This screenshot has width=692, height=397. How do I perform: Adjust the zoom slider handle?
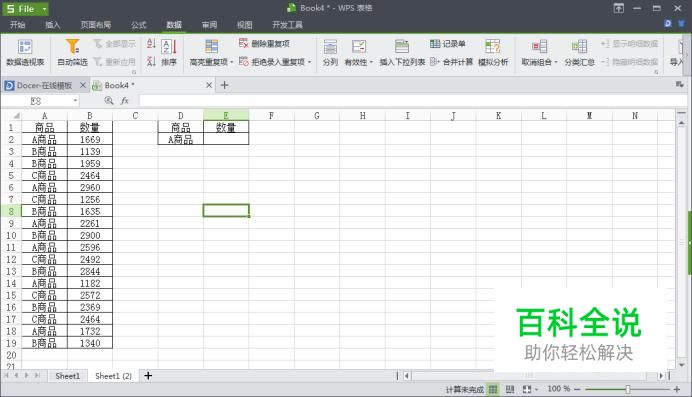click(x=628, y=389)
